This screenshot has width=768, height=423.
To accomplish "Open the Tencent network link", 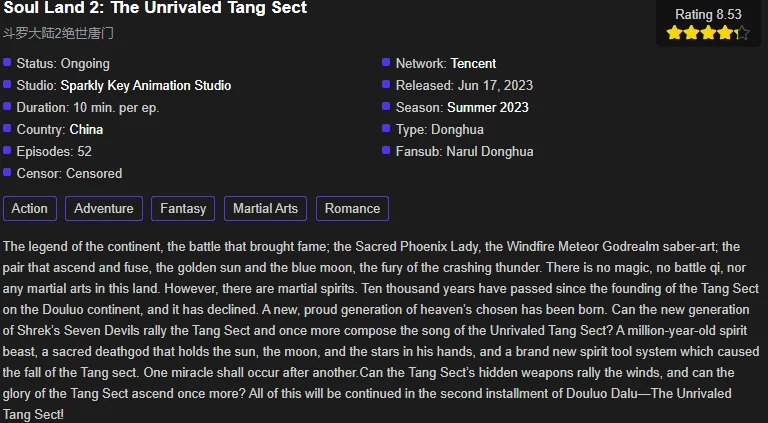I will point(473,64).
